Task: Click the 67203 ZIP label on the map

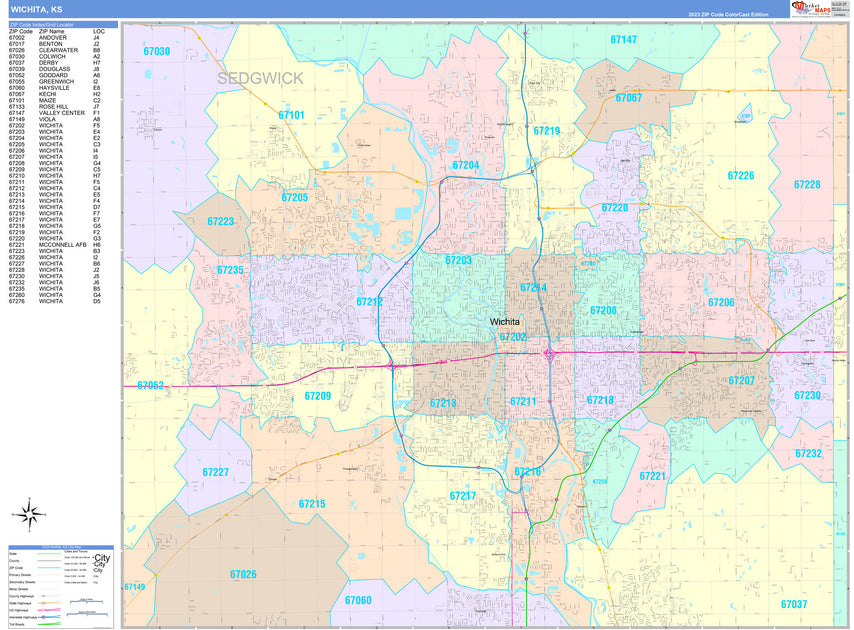Action: click(x=458, y=260)
